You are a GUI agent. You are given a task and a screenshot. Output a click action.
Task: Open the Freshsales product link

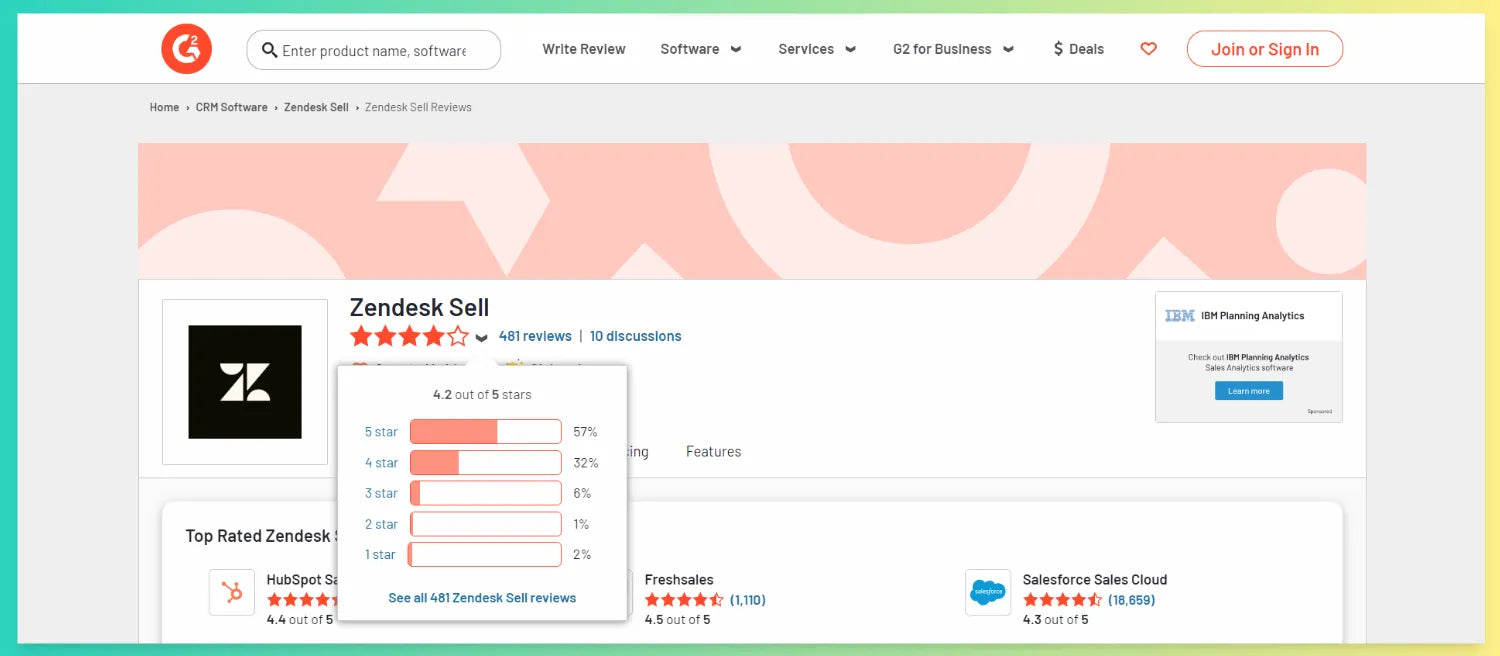pyautogui.click(x=679, y=579)
